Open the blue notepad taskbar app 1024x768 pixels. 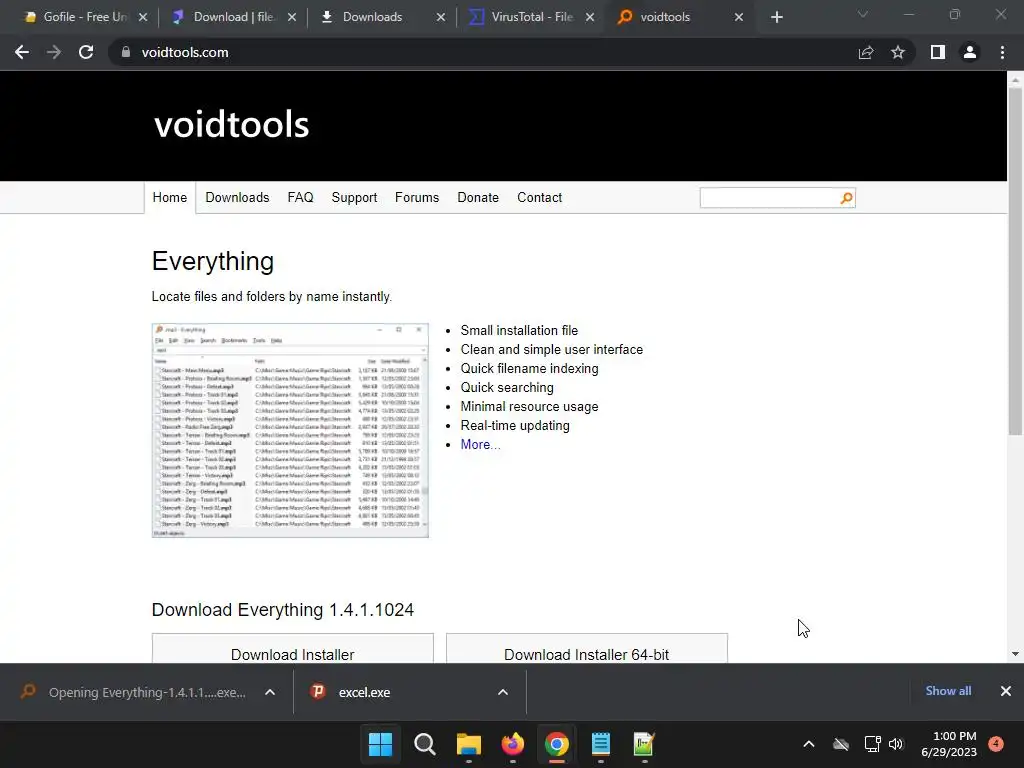pyautogui.click(x=600, y=744)
